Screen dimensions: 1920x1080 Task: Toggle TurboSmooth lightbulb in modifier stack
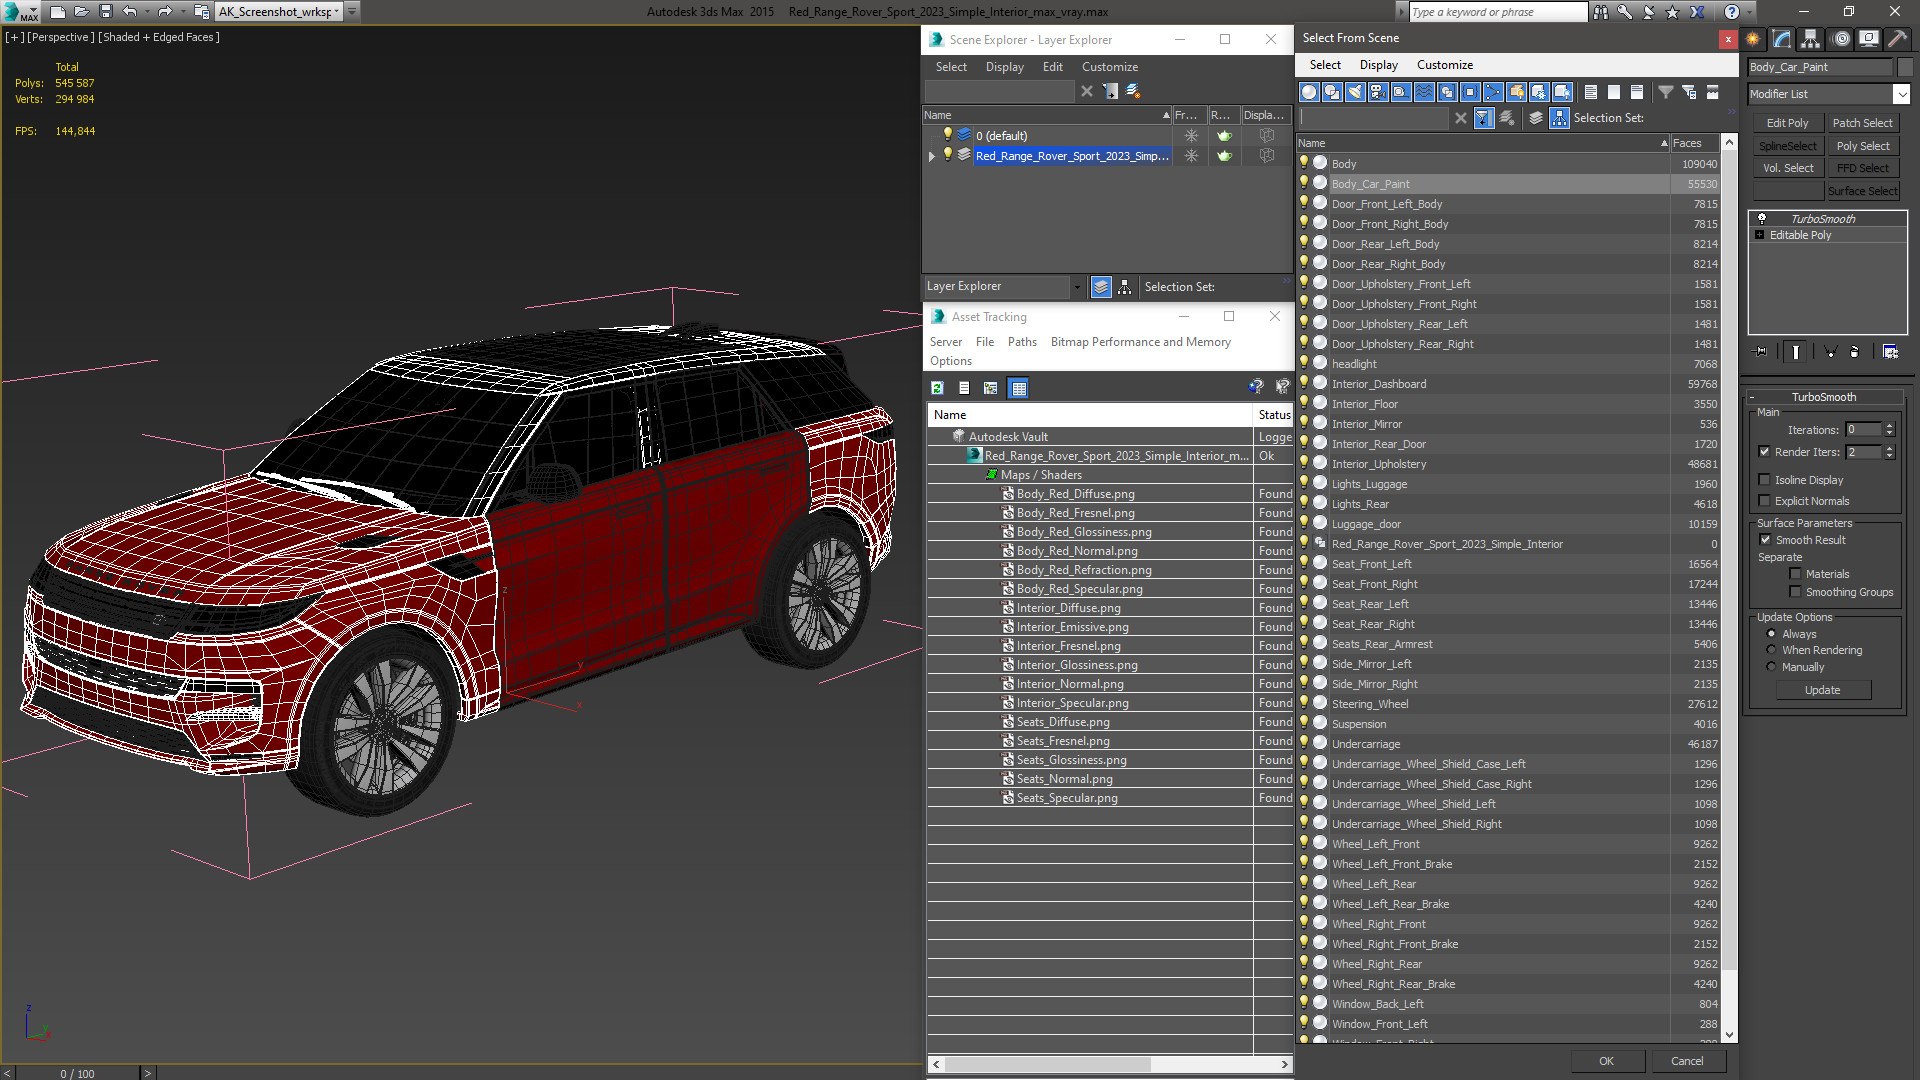[x=1762, y=218]
